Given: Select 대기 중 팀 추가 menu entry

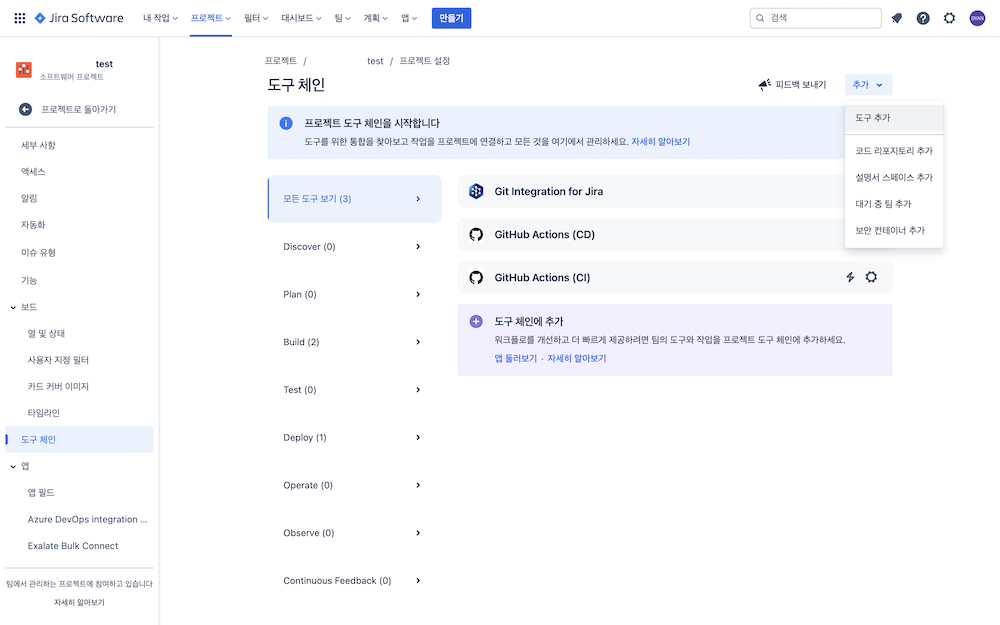Looking at the screenshot, I should [893, 204].
